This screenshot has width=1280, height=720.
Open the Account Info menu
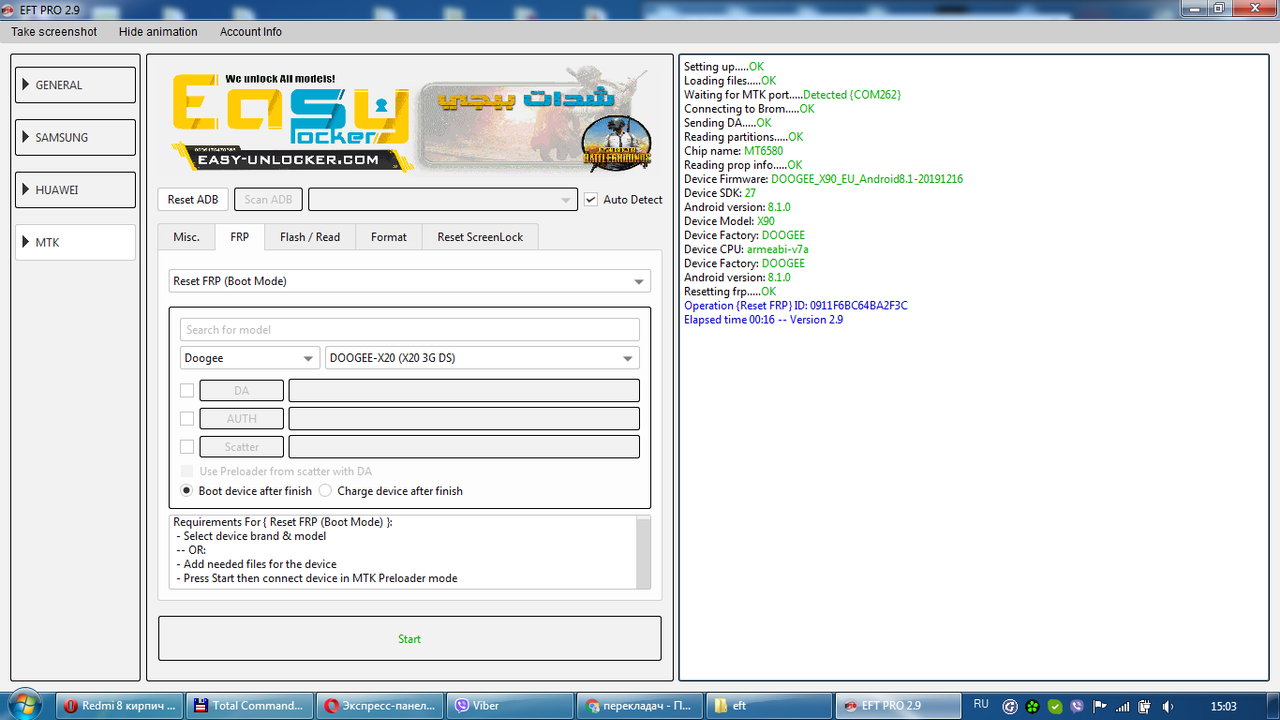point(251,32)
